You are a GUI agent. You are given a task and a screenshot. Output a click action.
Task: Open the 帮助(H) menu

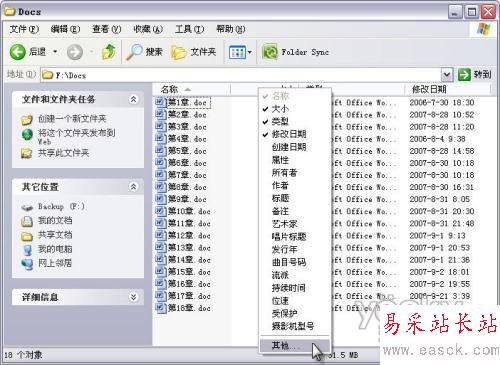coord(231,29)
